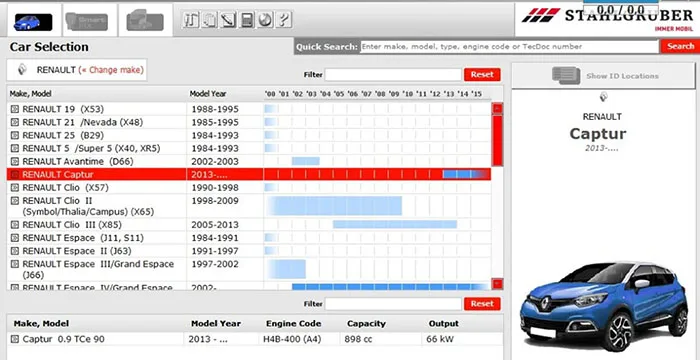The image size is (700, 360).
Task: Open the greyed SmartFix tab
Action: point(86,21)
